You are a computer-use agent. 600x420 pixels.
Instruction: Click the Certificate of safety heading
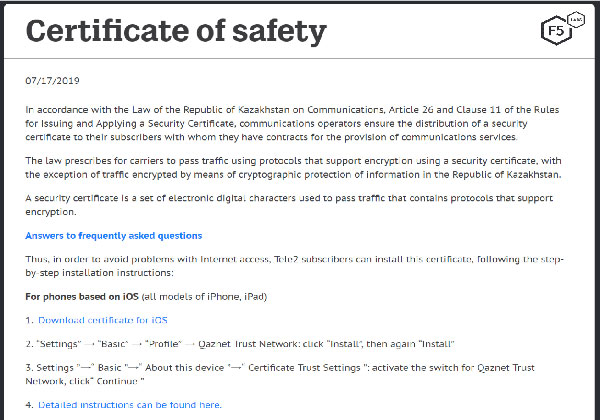pyautogui.click(x=176, y=31)
